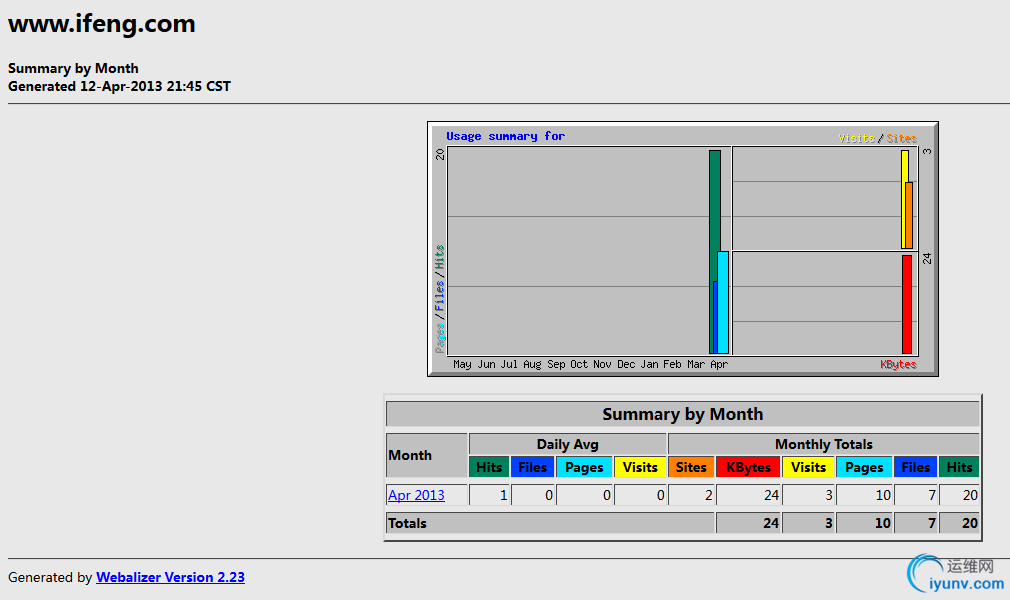Open the Apr 2013 monthly report link

pyautogui.click(x=416, y=495)
